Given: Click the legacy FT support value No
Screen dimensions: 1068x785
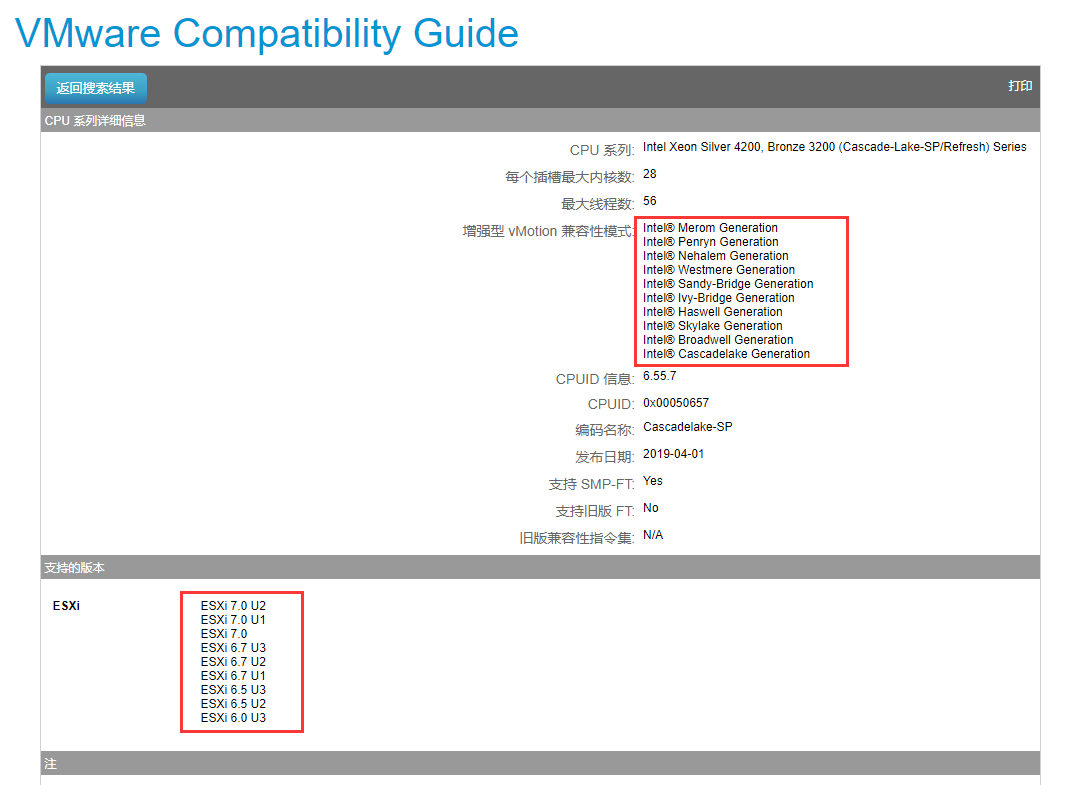Looking at the screenshot, I should point(650,508).
